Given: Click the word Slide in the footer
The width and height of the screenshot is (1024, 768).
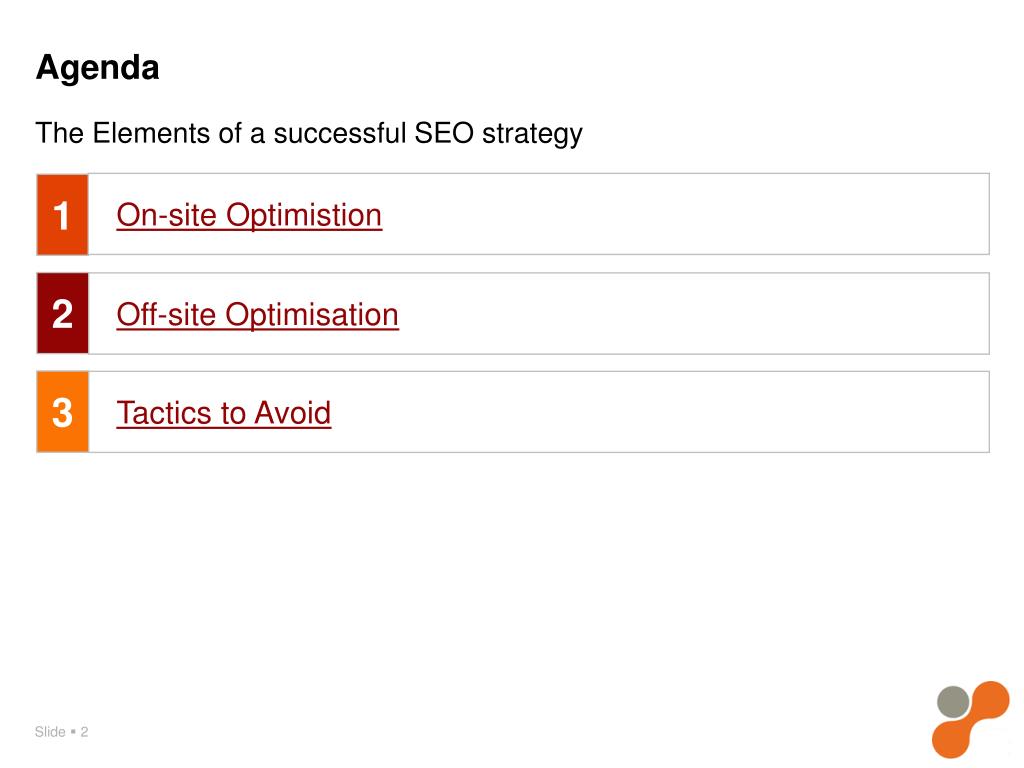Looking at the screenshot, I should pos(50,731).
